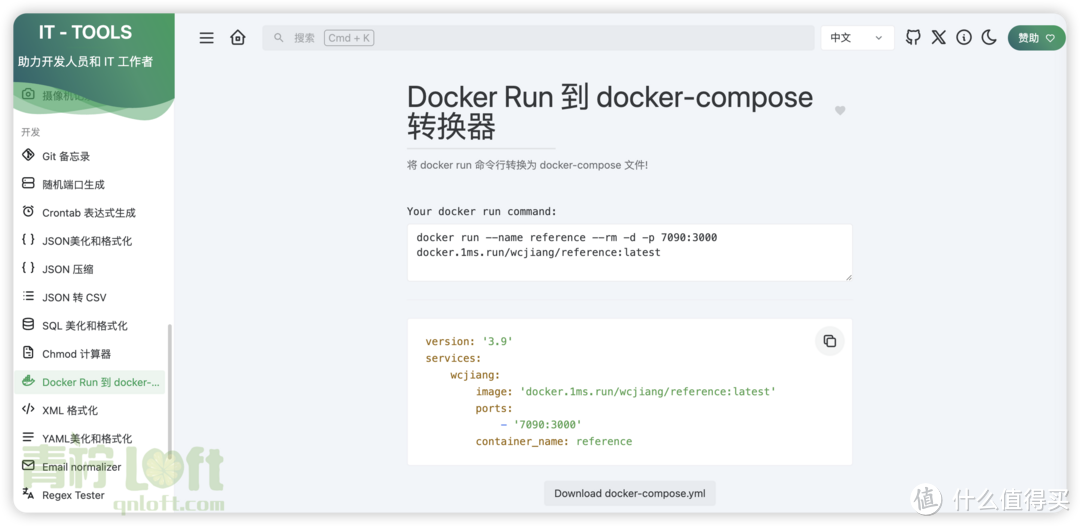Select Chmod 计算器 from sidebar
This screenshot has width=1080, height=526.
click(x=76, y=354)
